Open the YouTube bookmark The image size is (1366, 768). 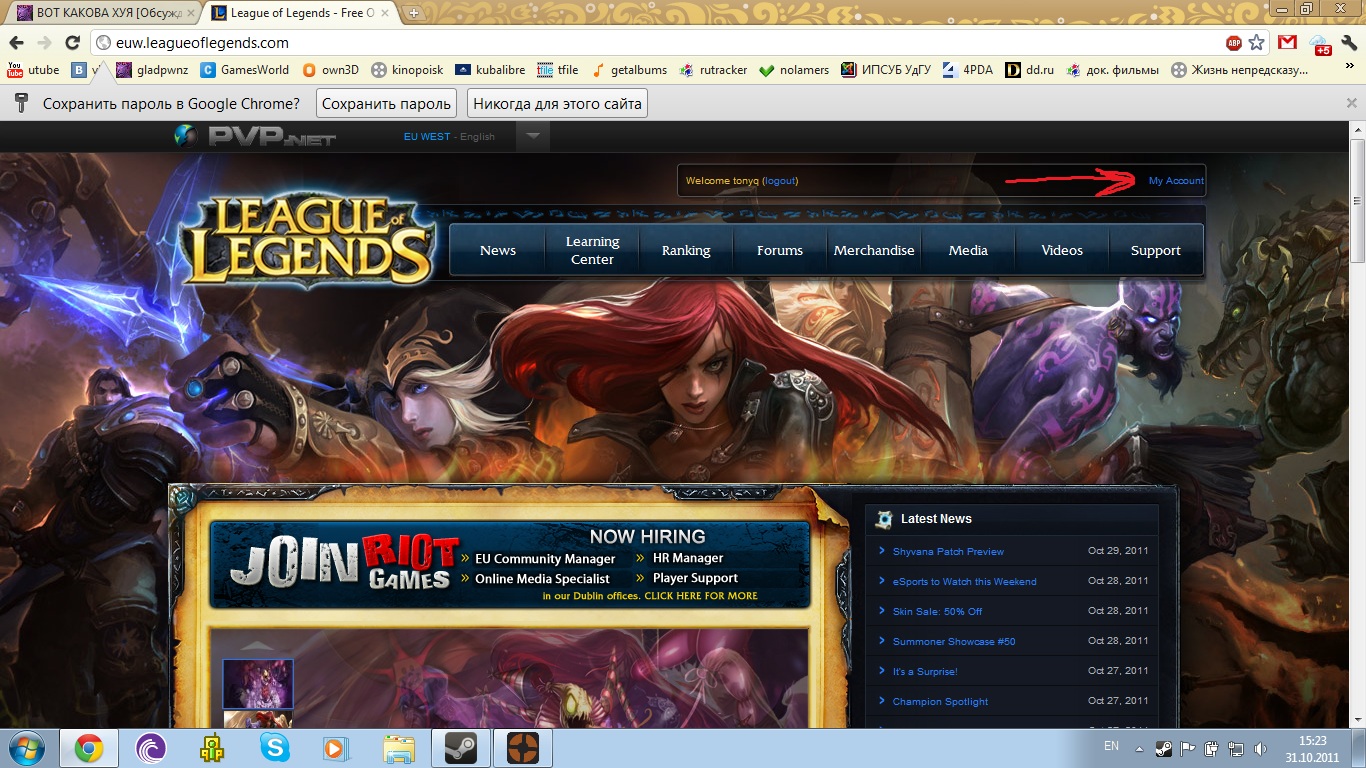tap(33, 70)
